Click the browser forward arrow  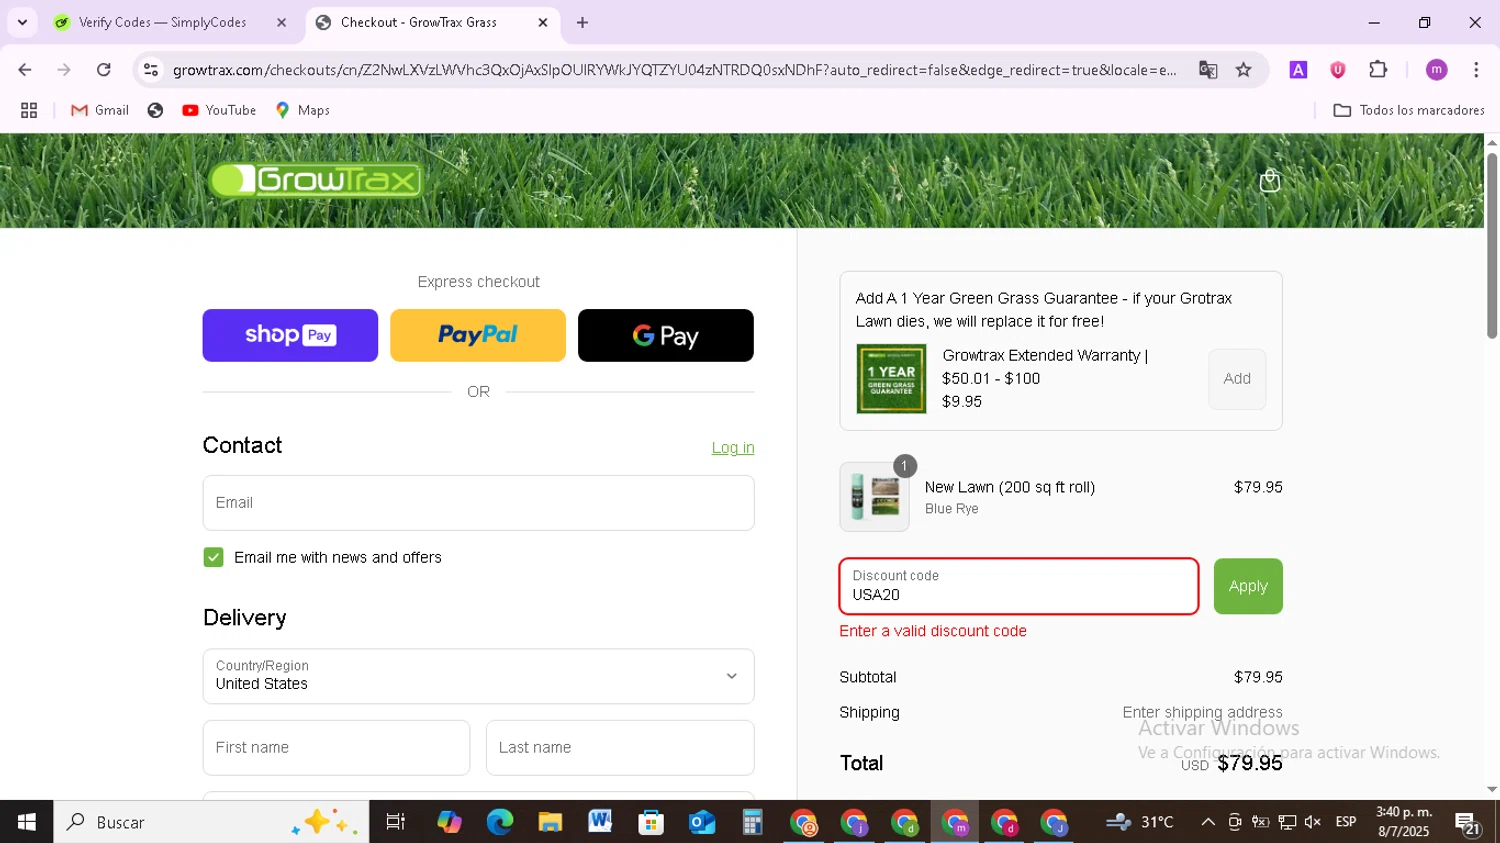pyautogui.click(x=64, y=70)
